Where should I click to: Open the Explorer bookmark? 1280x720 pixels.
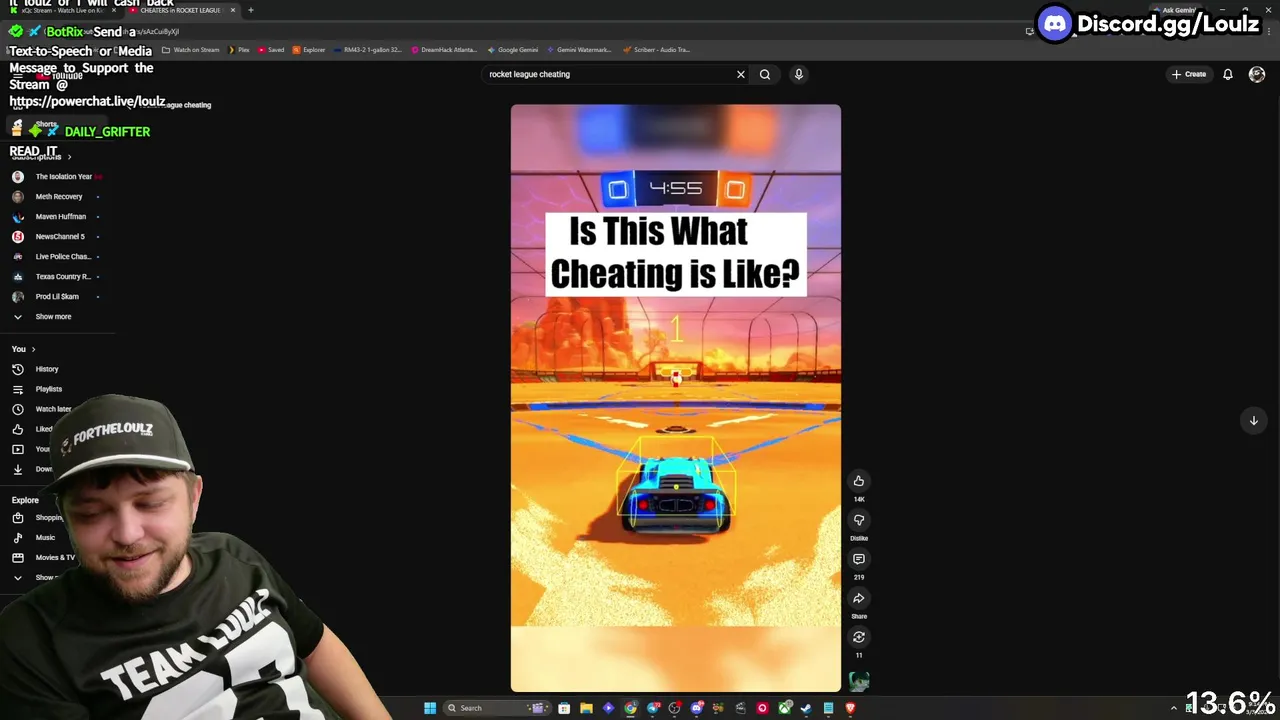coord(309,49)
